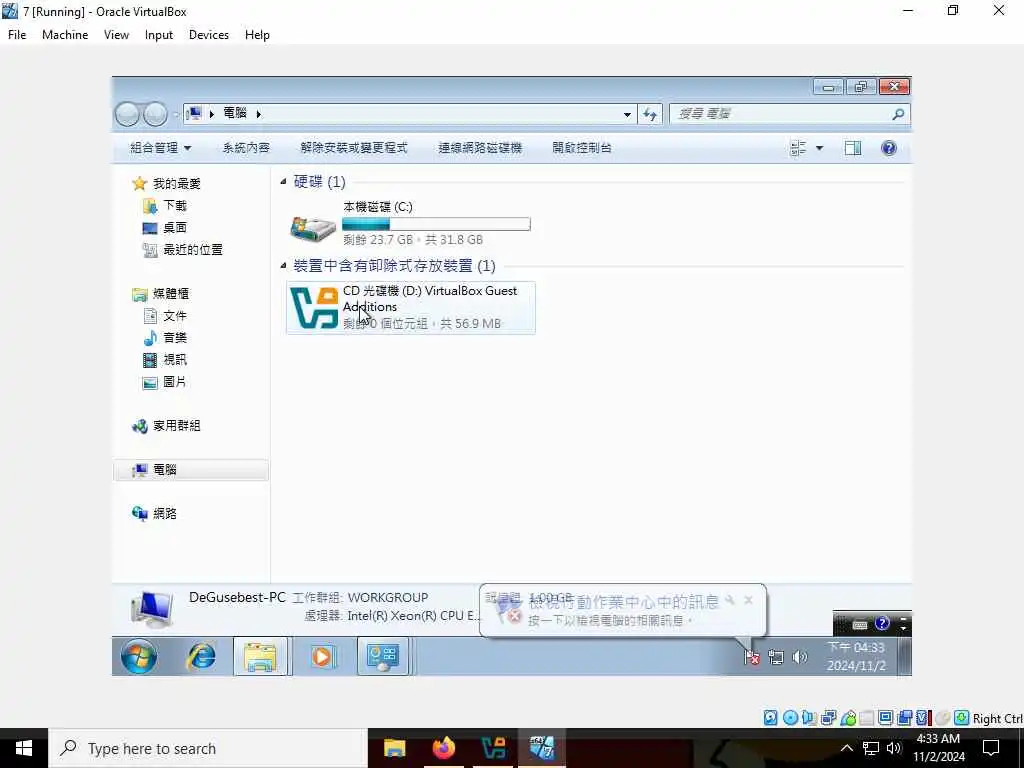This screenshot has height=768, width=1024.
Task: Select 音樂 library in sidebar
Action: (x=165, y=338)
